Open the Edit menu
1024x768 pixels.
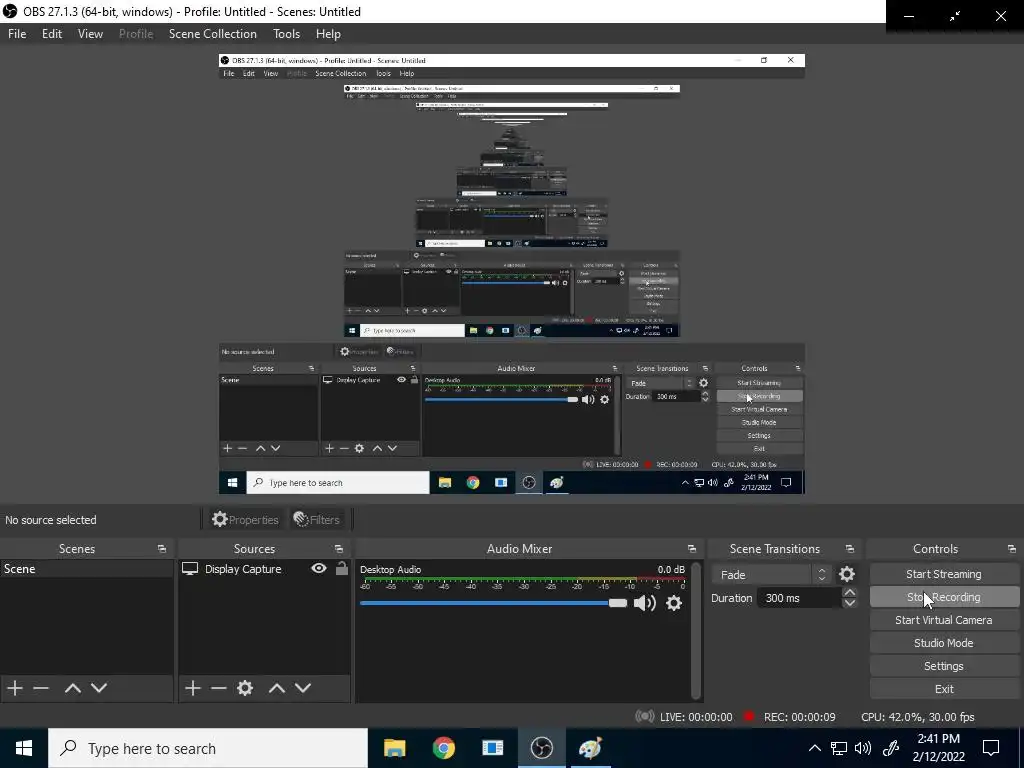pos(52,34)
